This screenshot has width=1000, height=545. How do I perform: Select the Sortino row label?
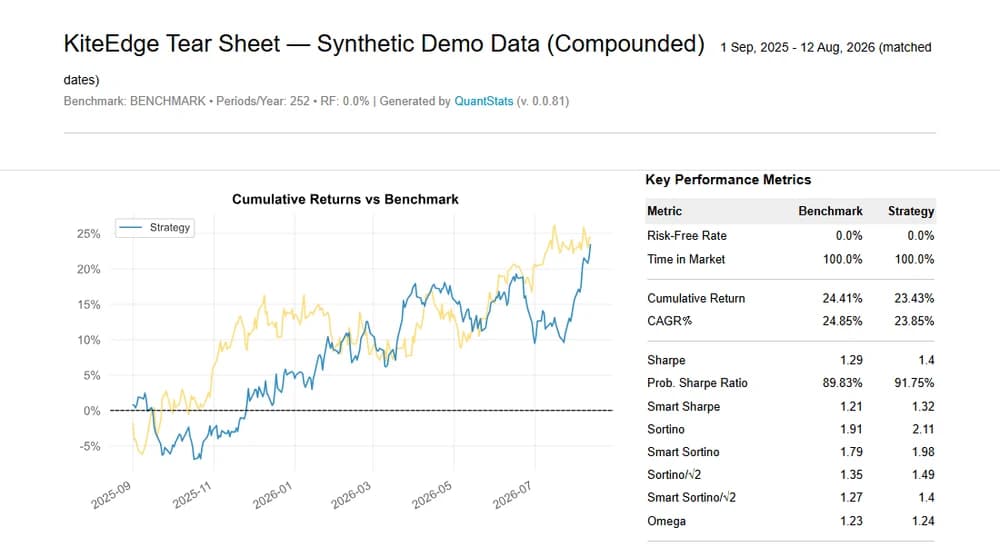(x=665, y=429)
